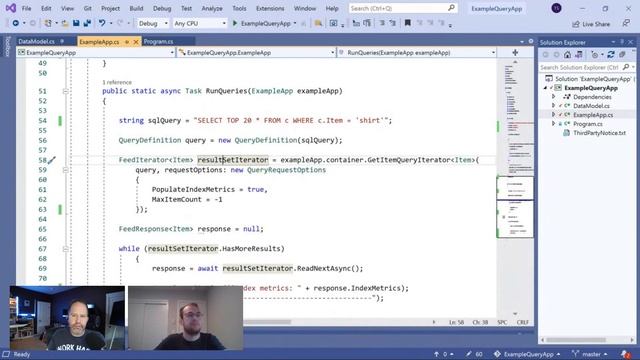The width and height of the screenshot is (640, 360).
Task: Open the Toolbox side panel
Action: pyautogui.click(x=7, y=47)
